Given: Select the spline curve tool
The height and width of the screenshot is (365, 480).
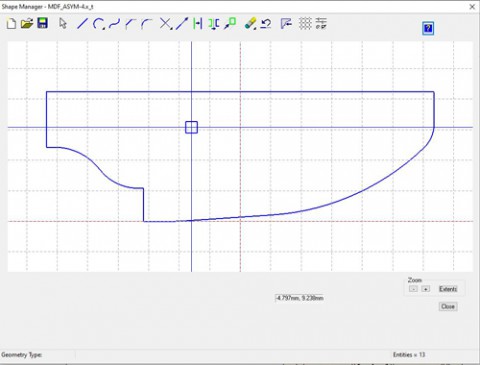Looking at the screenshot, I should [x=114, y=24].
